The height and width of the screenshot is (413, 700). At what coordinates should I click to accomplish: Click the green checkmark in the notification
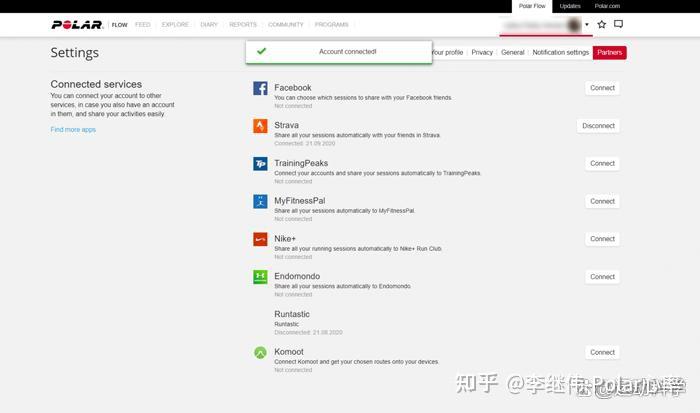coord(262,51)
